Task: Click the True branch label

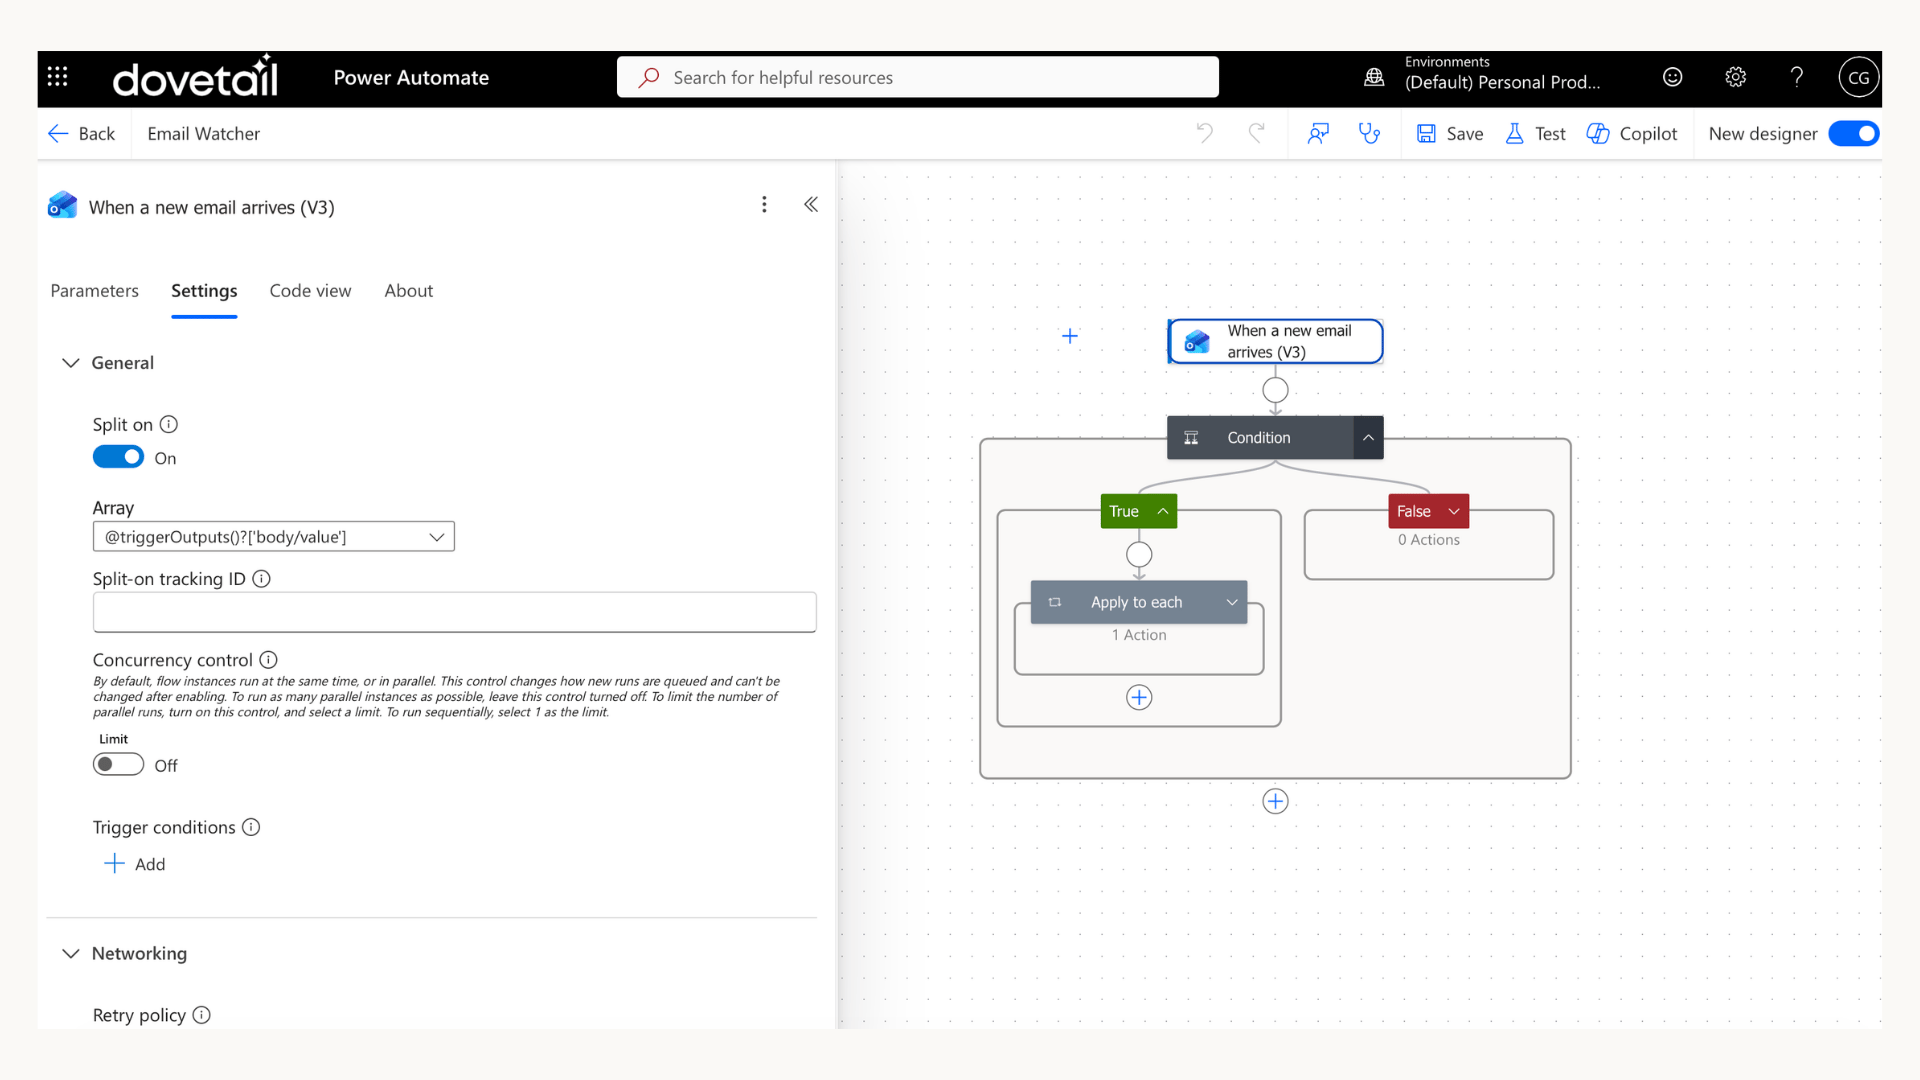Action: 1124,511
